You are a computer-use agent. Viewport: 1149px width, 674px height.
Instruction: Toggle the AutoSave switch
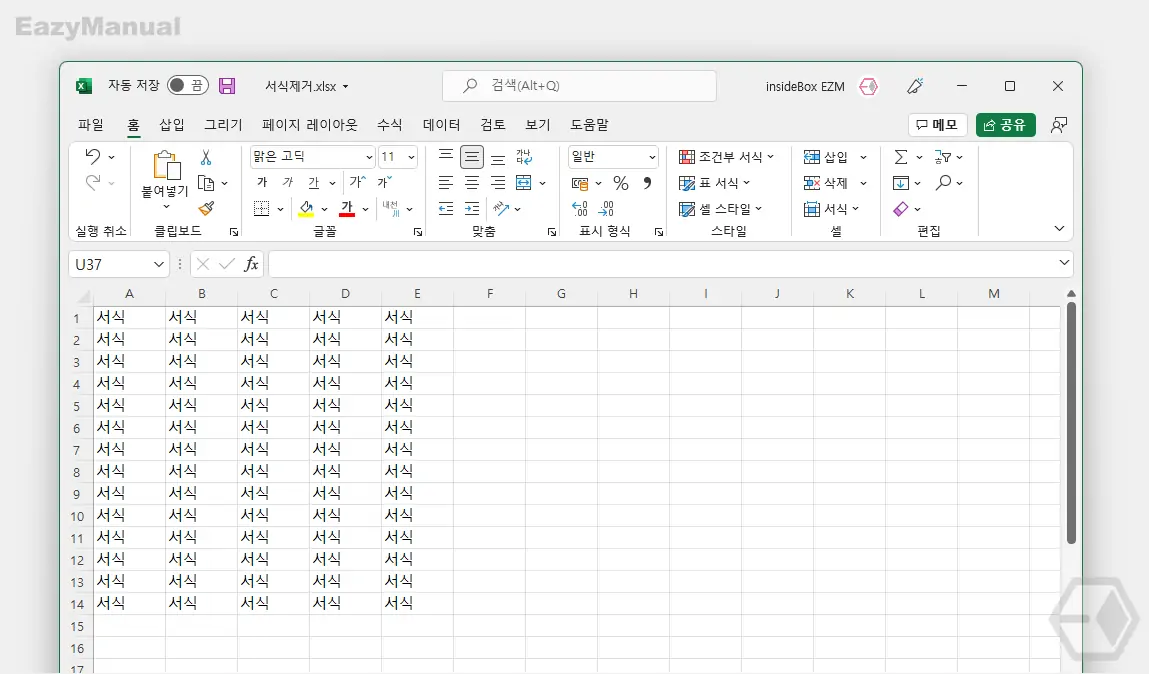click(x=188, y=86)
